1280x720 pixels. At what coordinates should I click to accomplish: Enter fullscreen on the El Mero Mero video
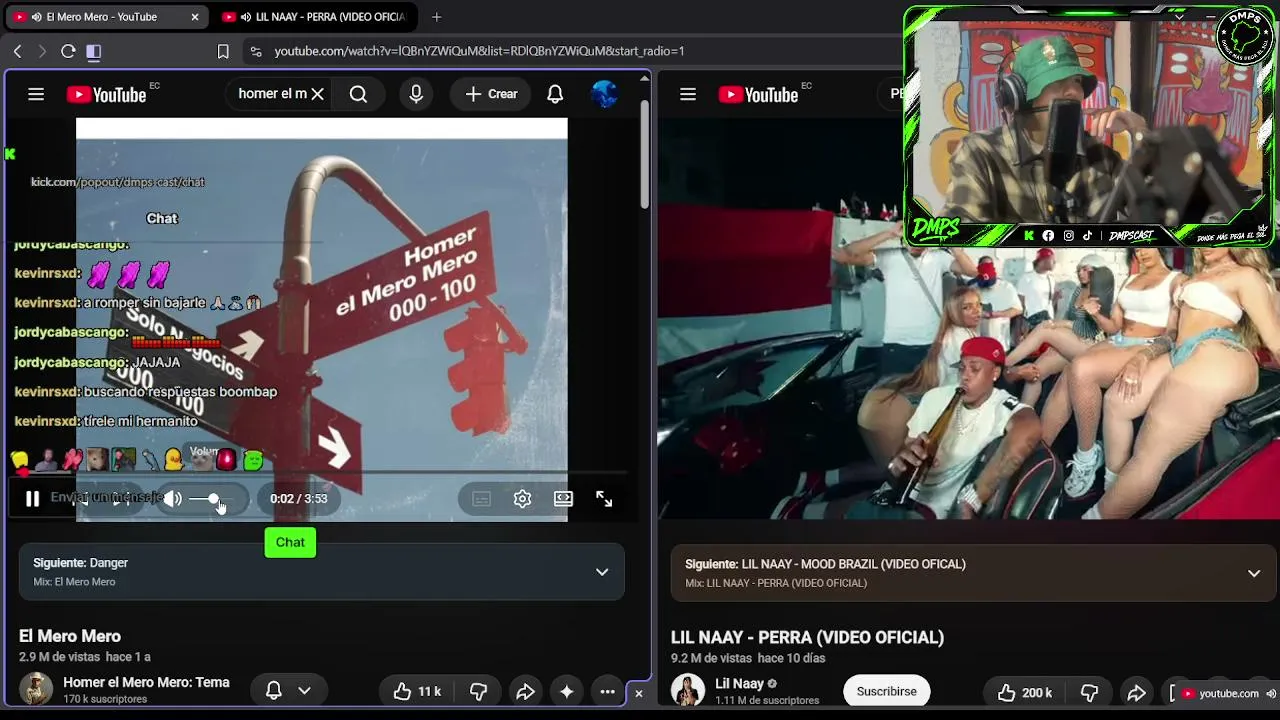604,498
